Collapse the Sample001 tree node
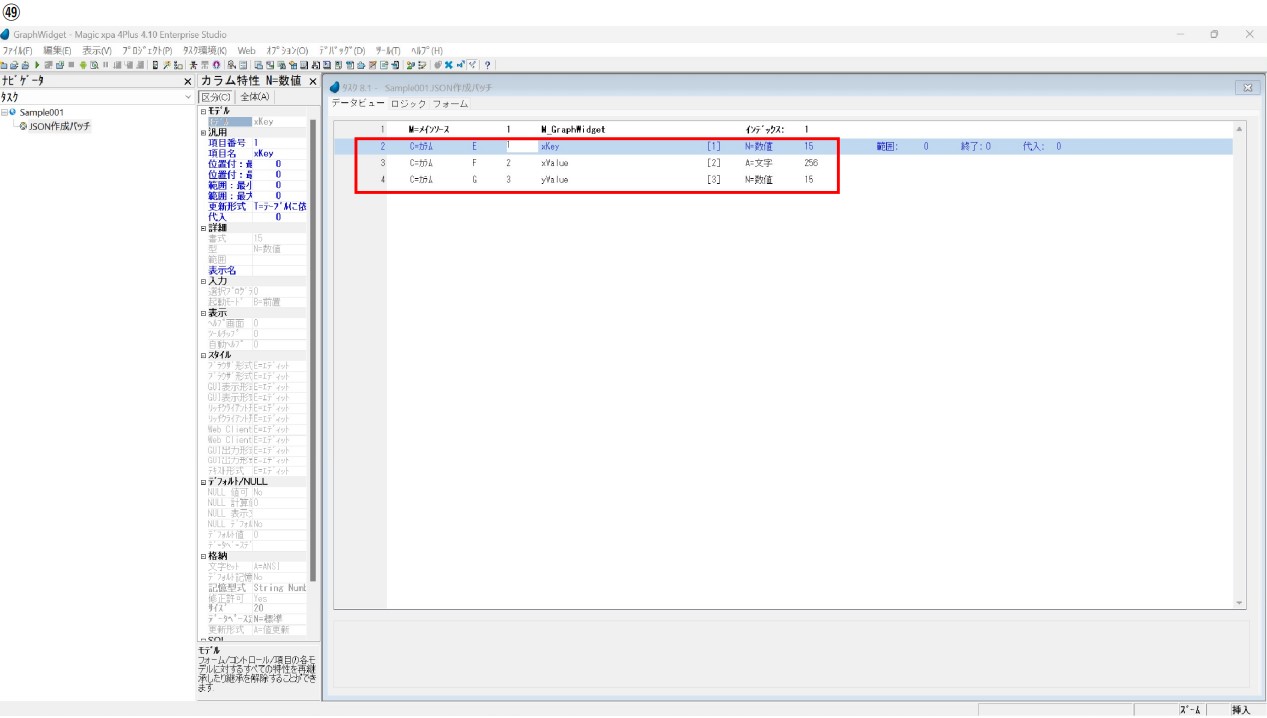Screen dimensions: 1267x718 coord(4,113)
